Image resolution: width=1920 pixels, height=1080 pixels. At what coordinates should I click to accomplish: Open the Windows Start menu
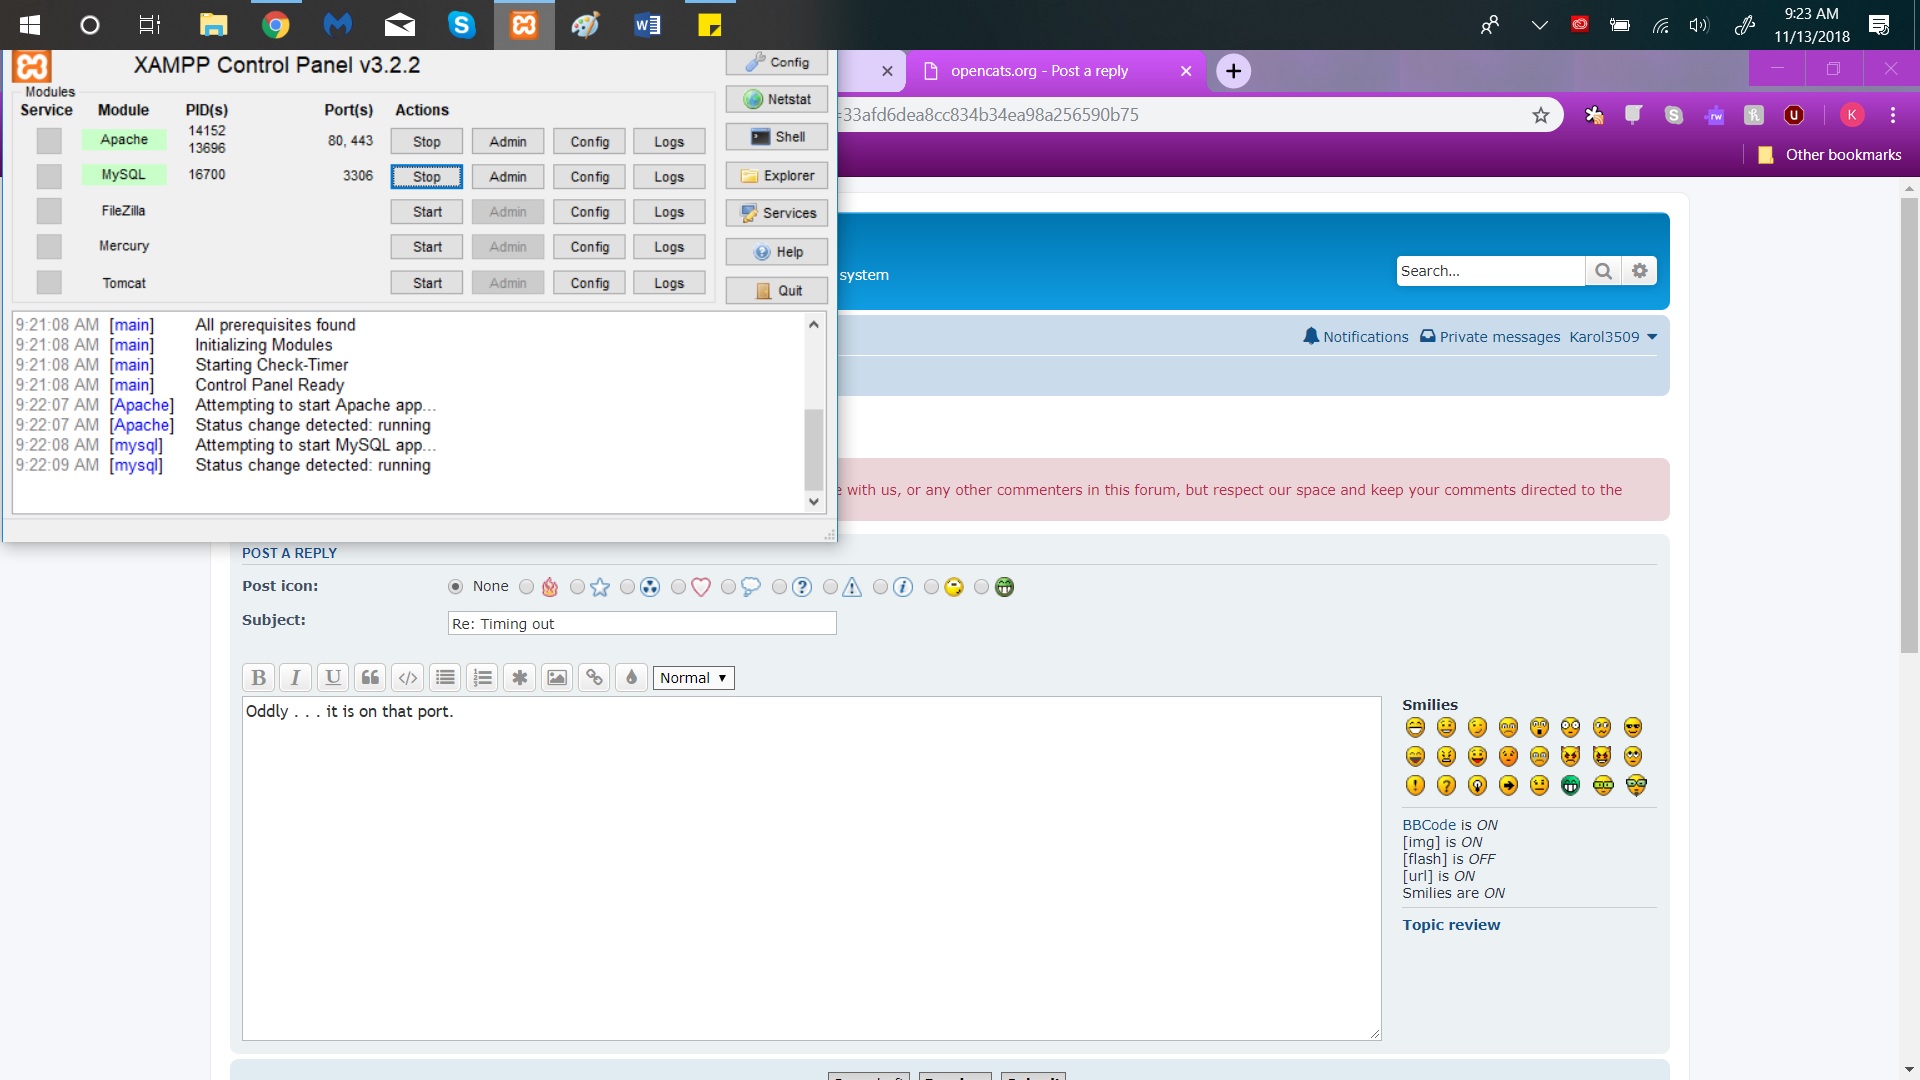pyautogui.click(x=29, y=25)
